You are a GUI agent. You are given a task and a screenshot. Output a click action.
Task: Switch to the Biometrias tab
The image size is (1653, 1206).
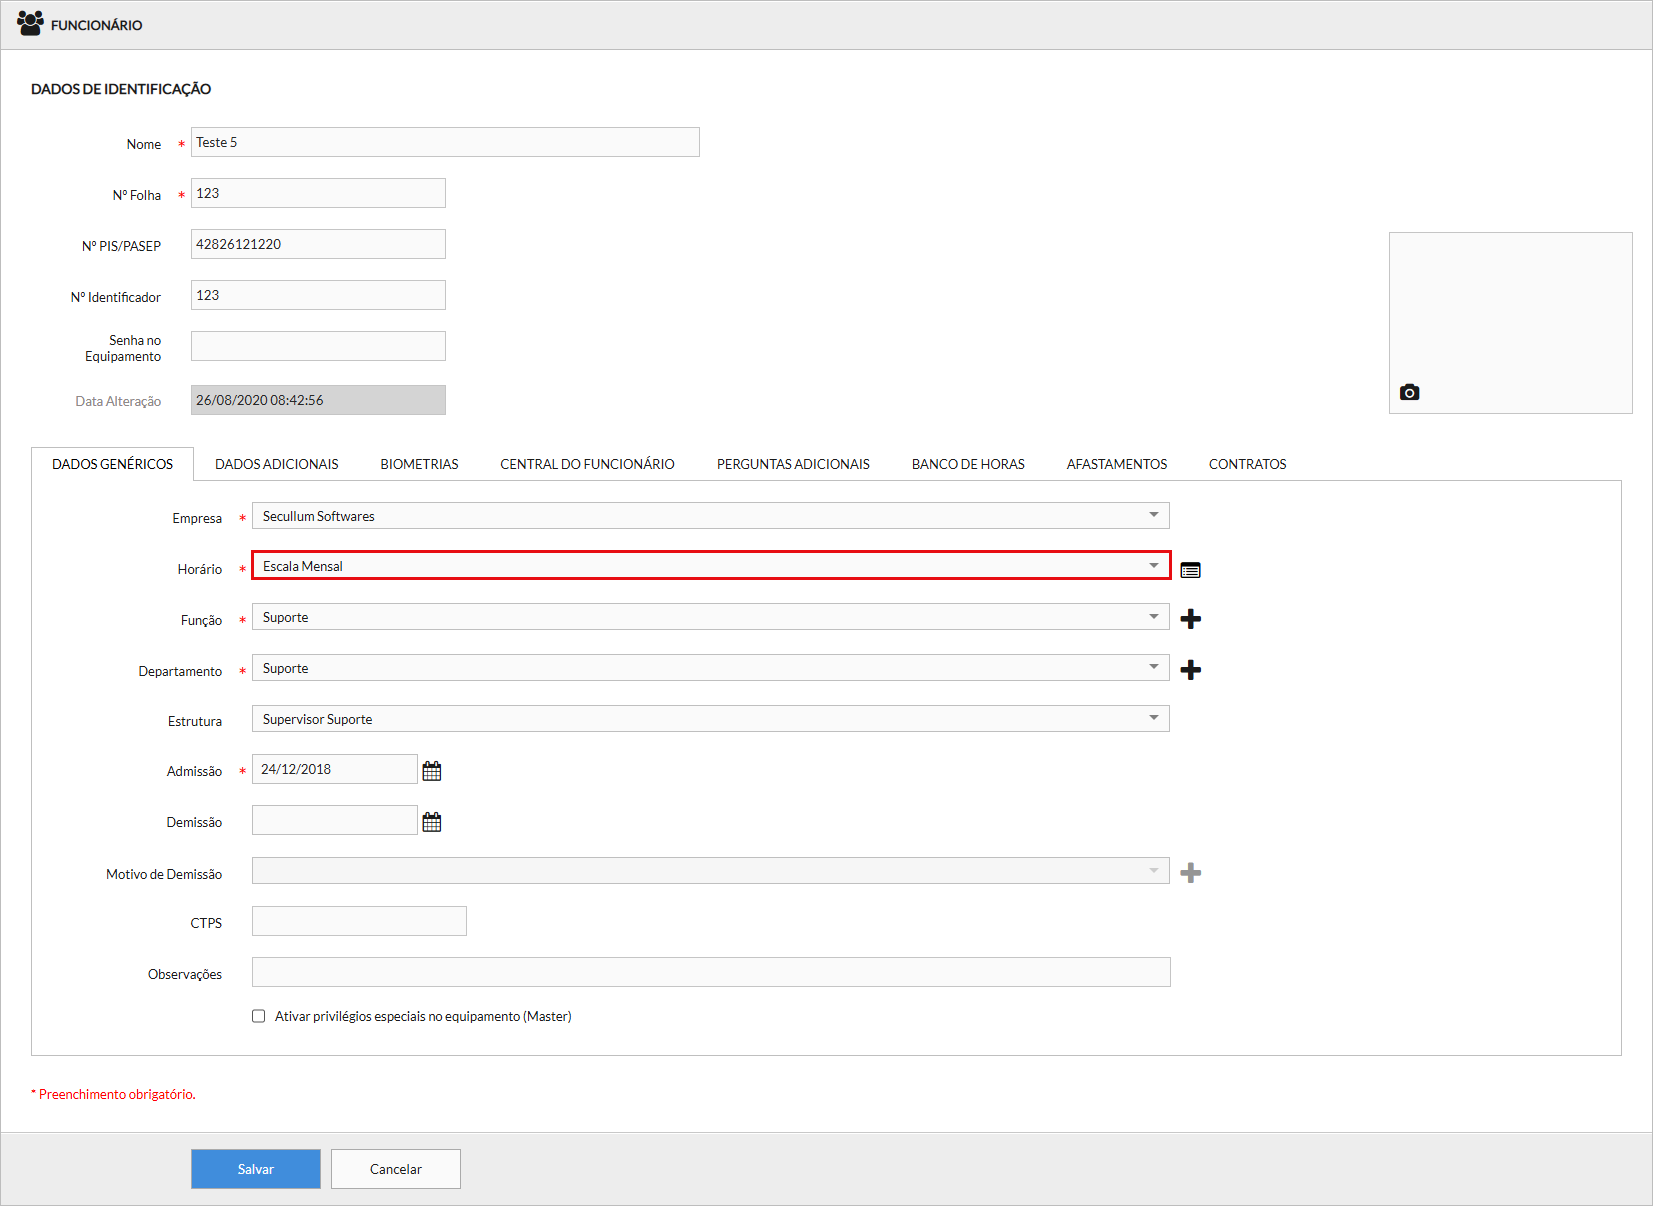(x=419, y=464)
